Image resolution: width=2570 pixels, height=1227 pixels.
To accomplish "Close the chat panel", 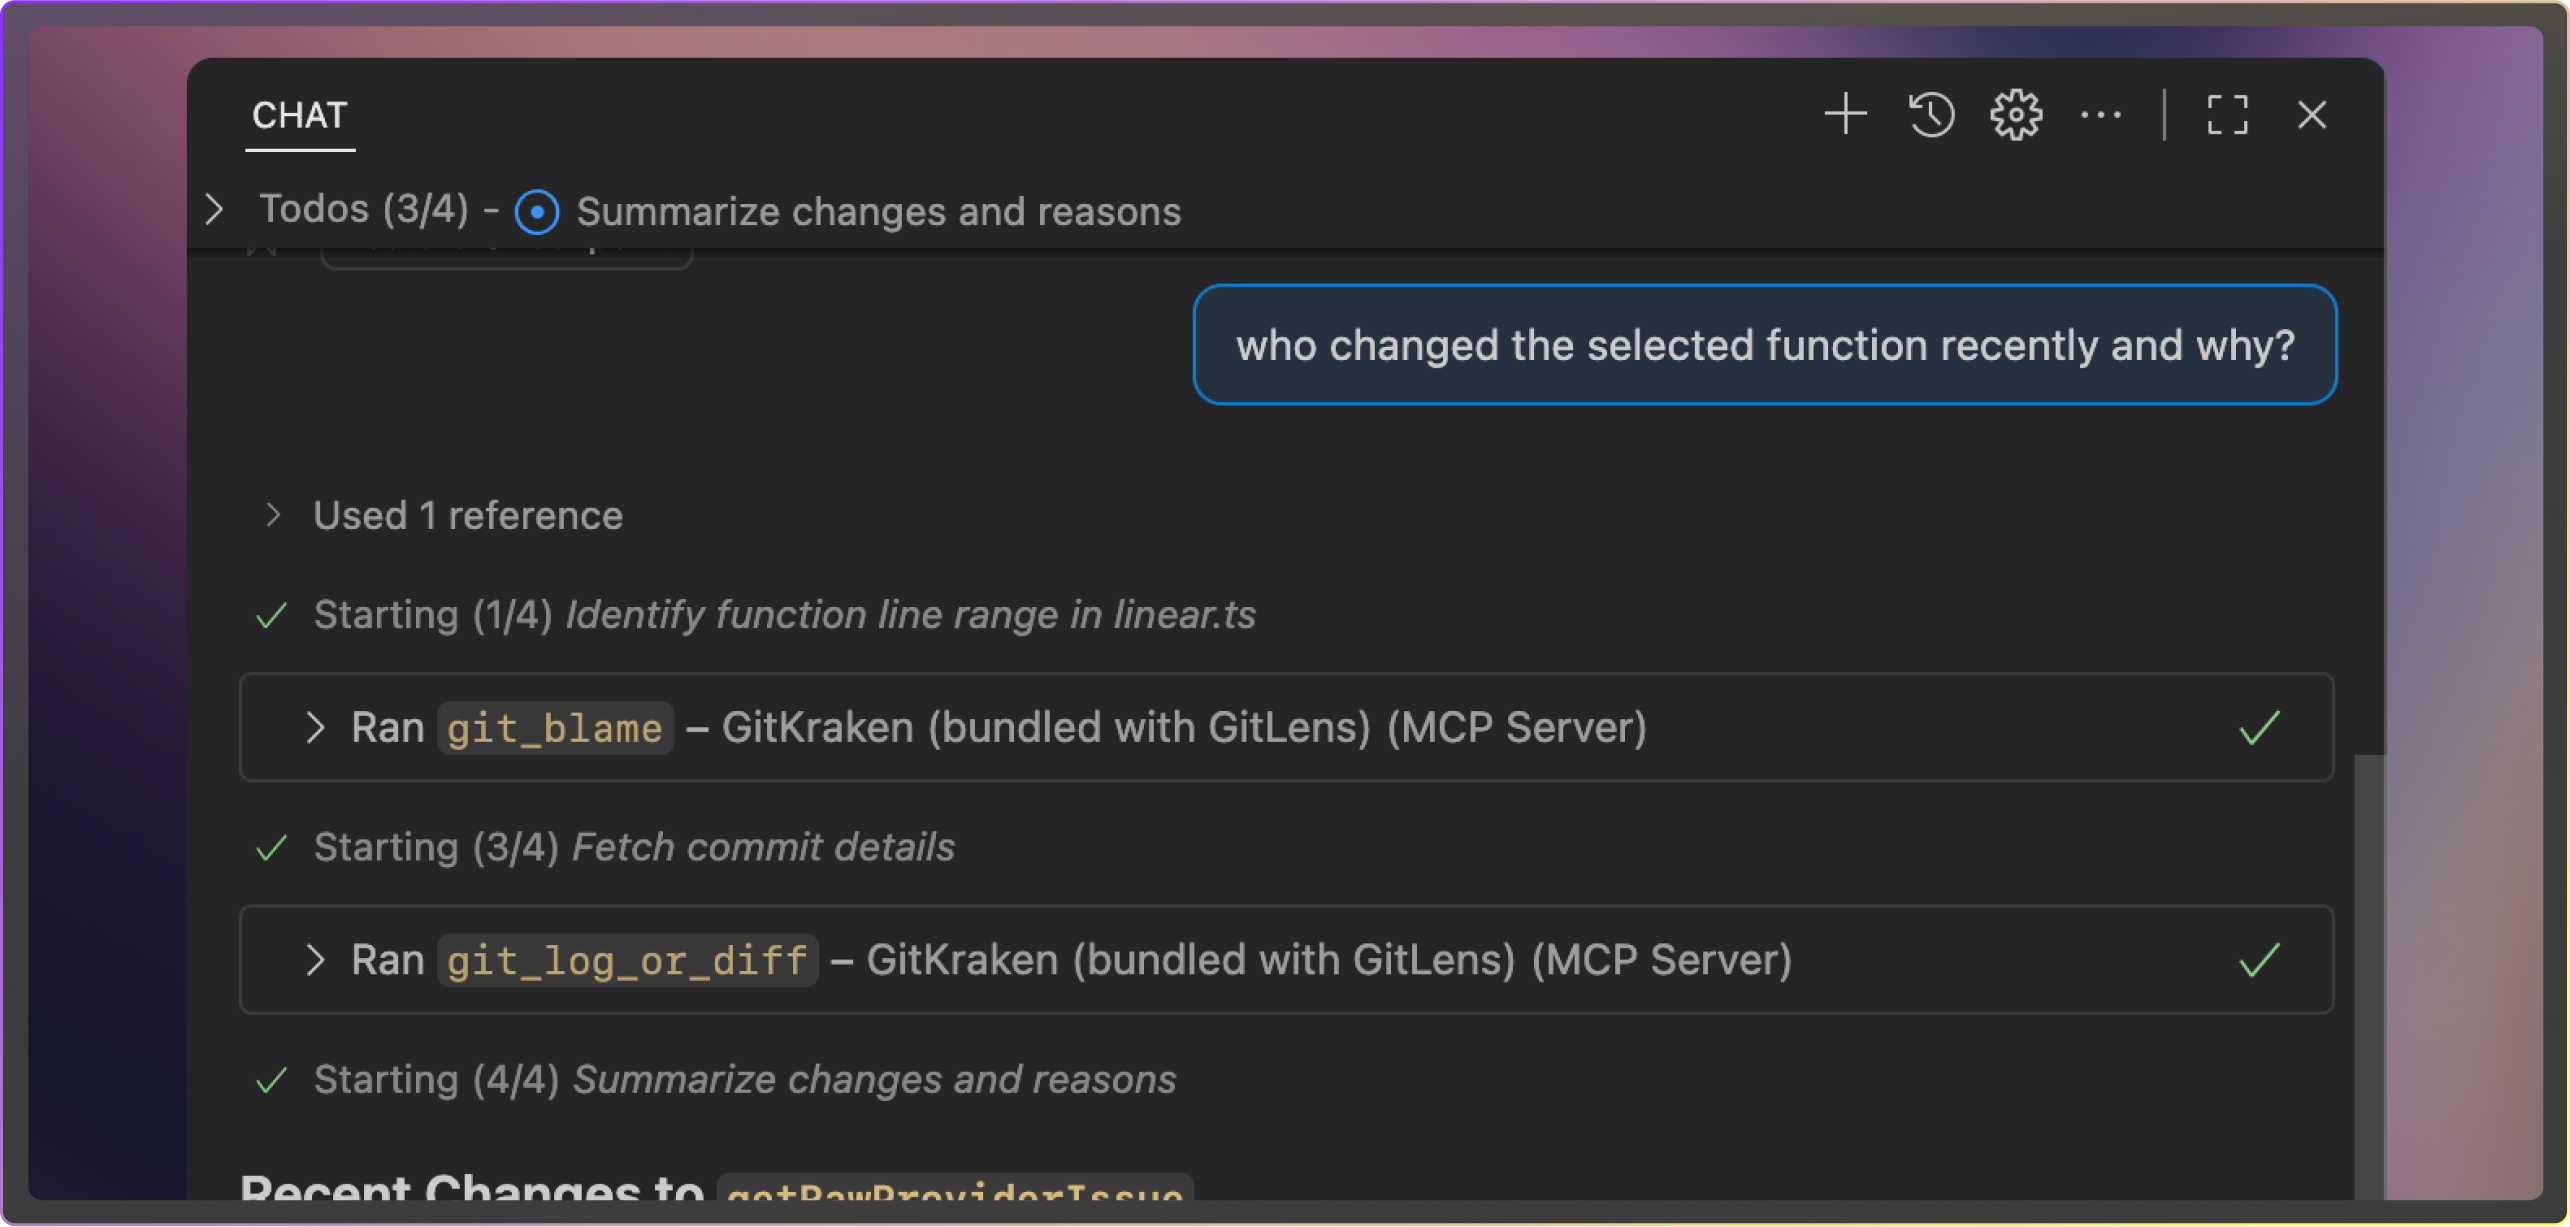I will click(x=2312, y=114).
